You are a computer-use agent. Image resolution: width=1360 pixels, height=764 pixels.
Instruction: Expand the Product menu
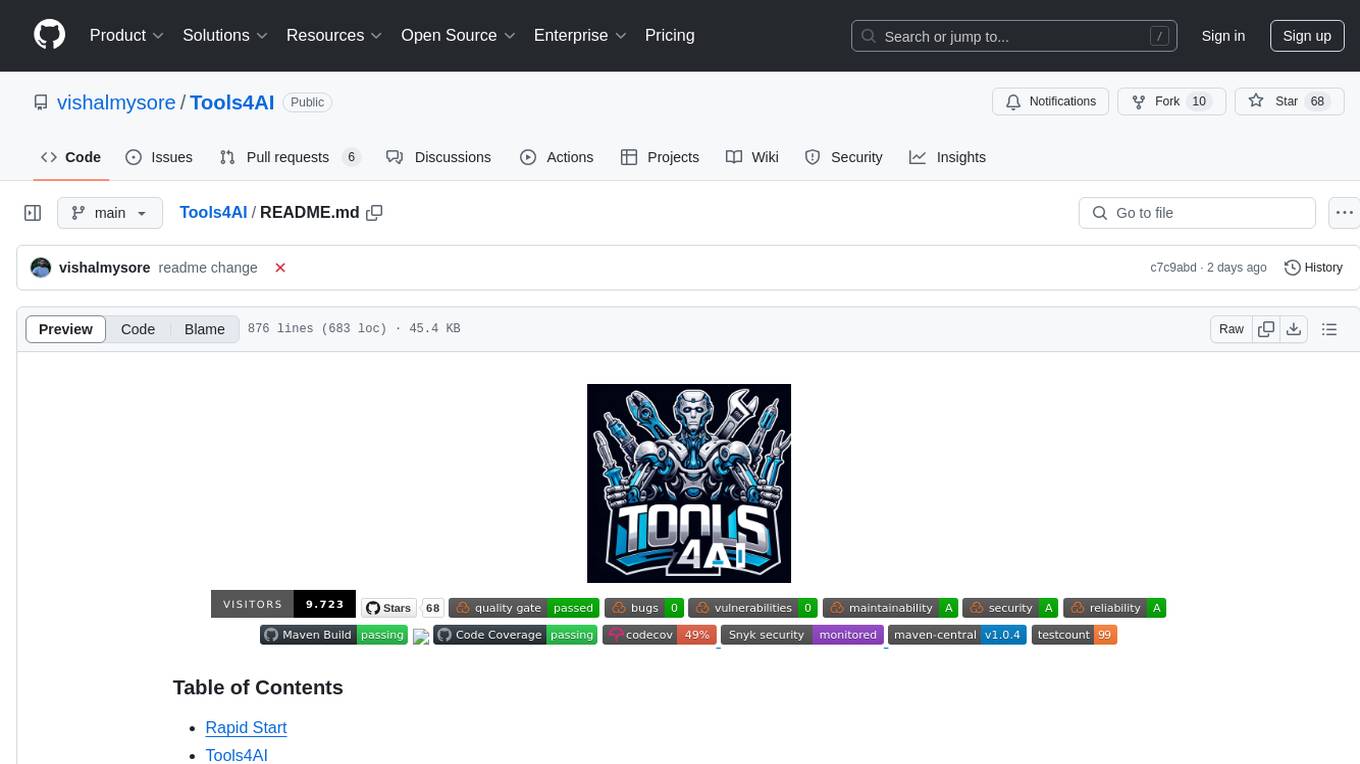click(x=127, y=35)
